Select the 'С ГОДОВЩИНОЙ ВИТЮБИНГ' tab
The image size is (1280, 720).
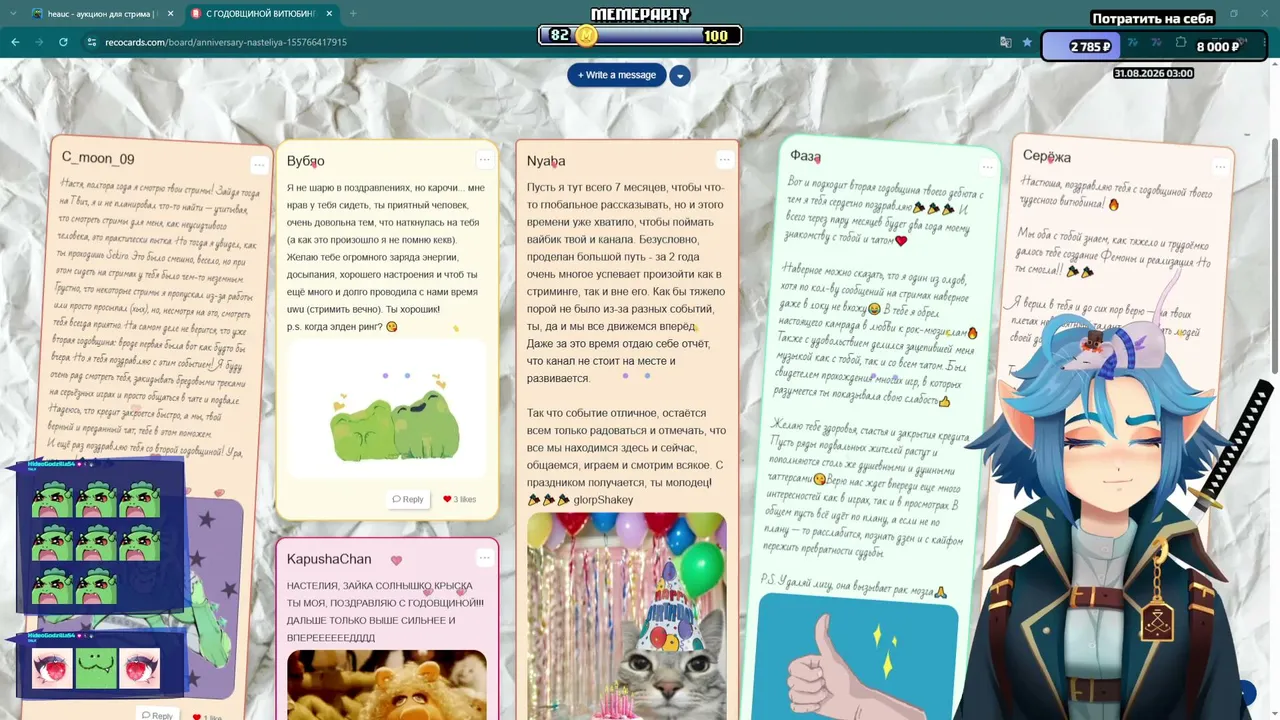[x=261, y=14]
